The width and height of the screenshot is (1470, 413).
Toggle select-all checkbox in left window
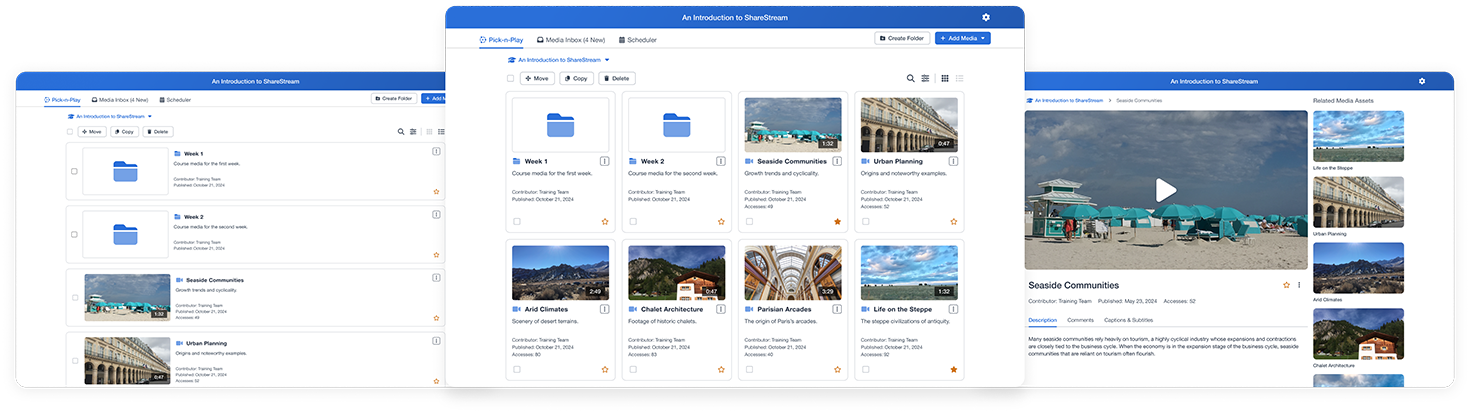tap(70, 131)
